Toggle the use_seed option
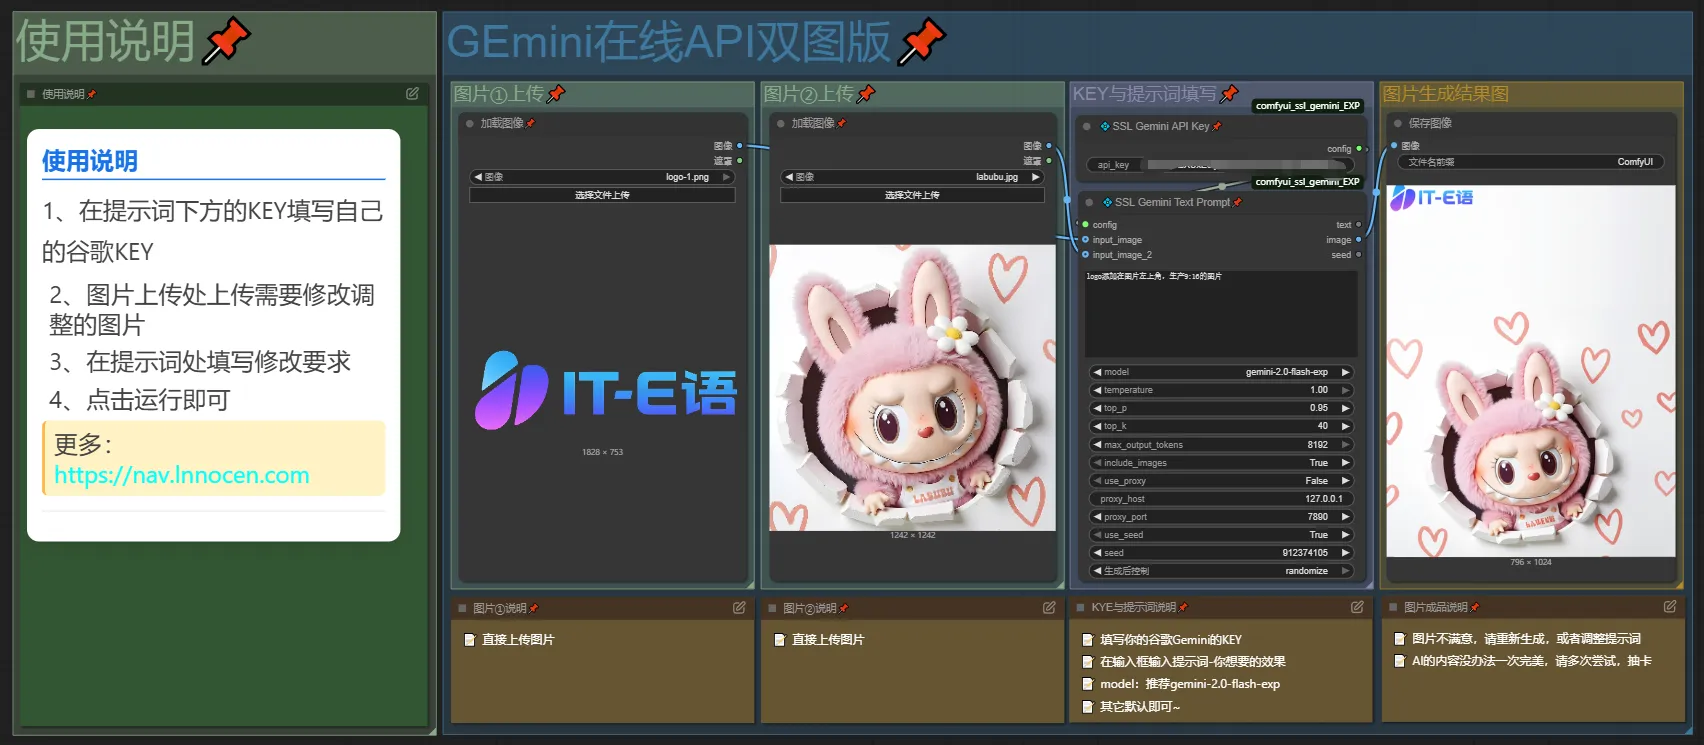 [x=1221, y=535]
